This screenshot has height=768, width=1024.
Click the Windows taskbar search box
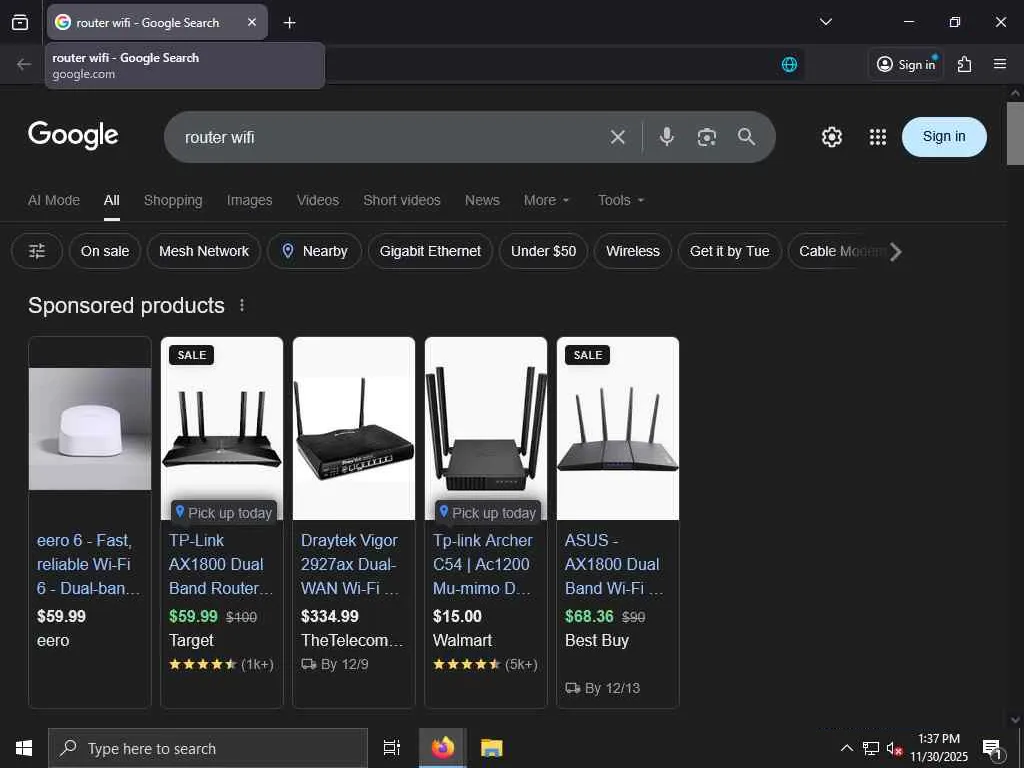(208, 748)
